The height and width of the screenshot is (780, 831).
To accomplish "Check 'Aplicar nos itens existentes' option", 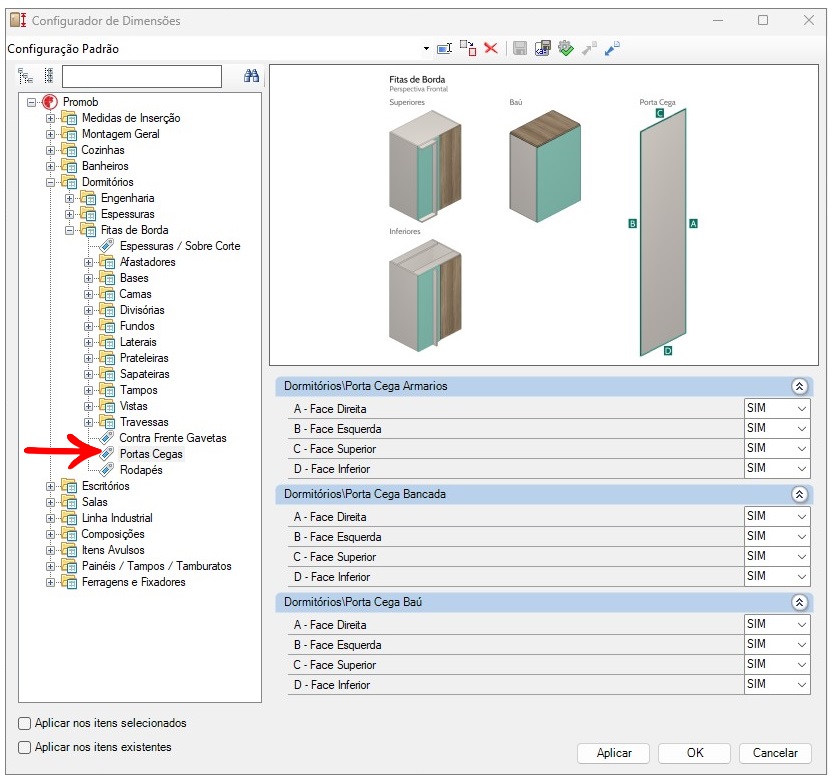I will point(25,747).
